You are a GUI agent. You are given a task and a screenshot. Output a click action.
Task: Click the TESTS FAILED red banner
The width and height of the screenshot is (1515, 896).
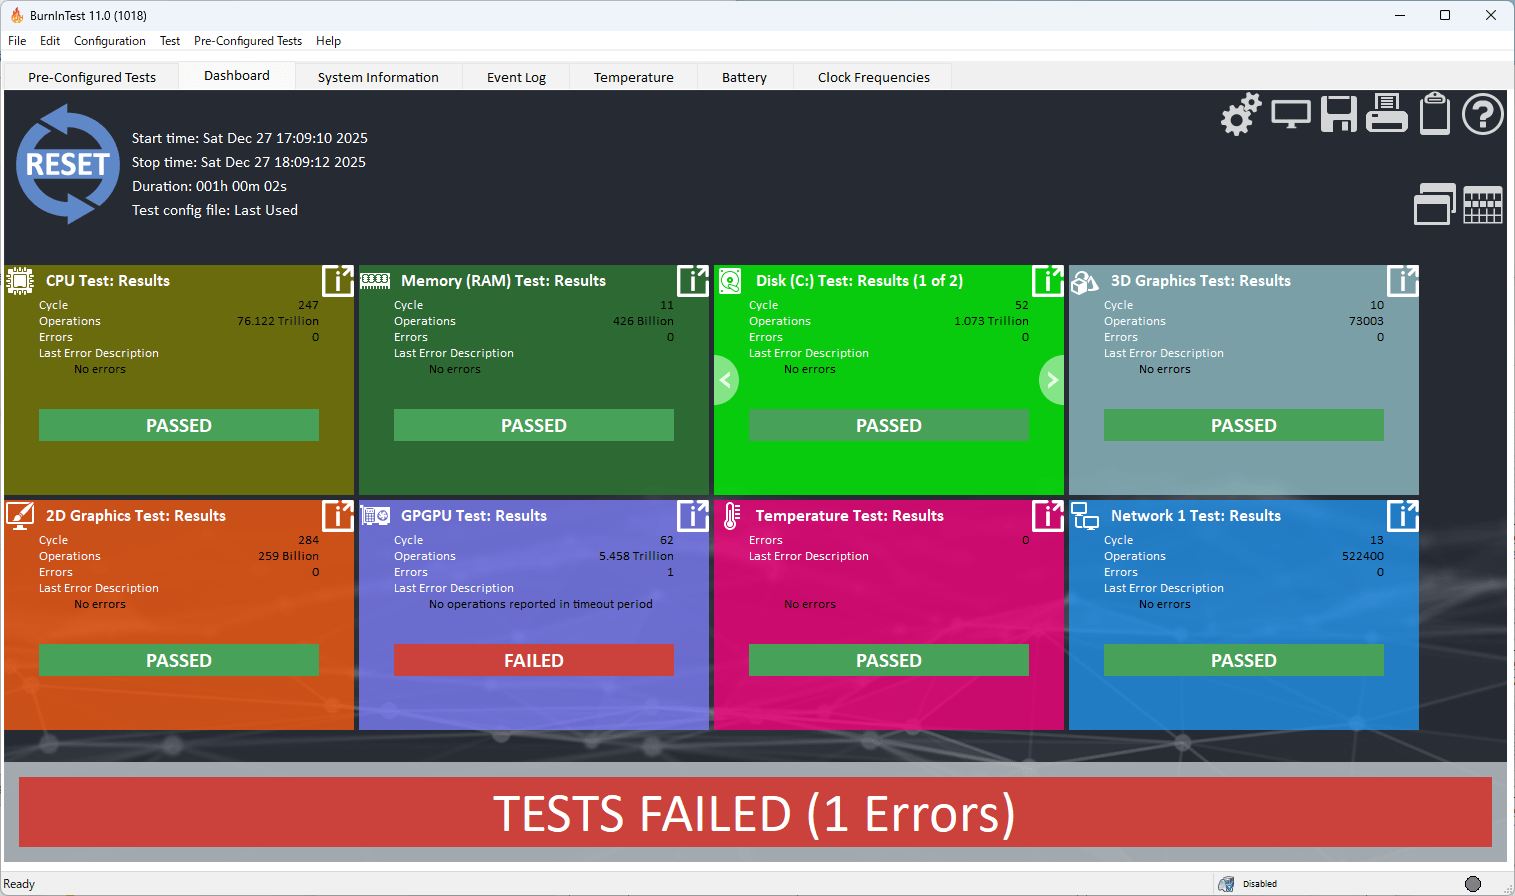click(755, 813)
